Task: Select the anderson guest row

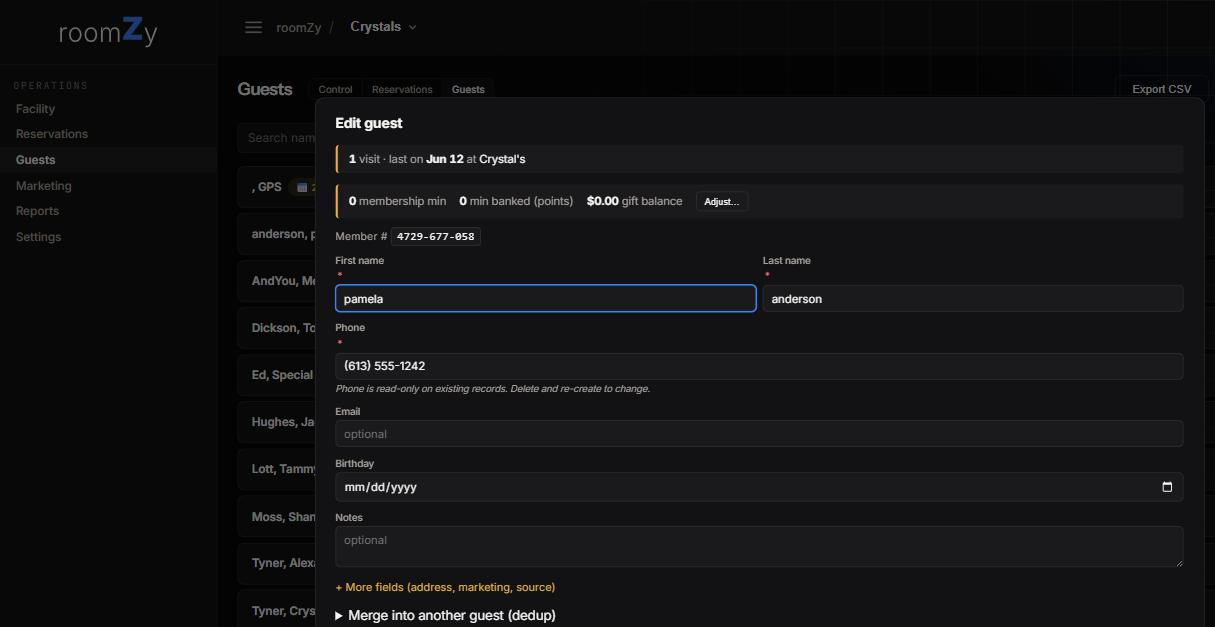Action: 277,234
